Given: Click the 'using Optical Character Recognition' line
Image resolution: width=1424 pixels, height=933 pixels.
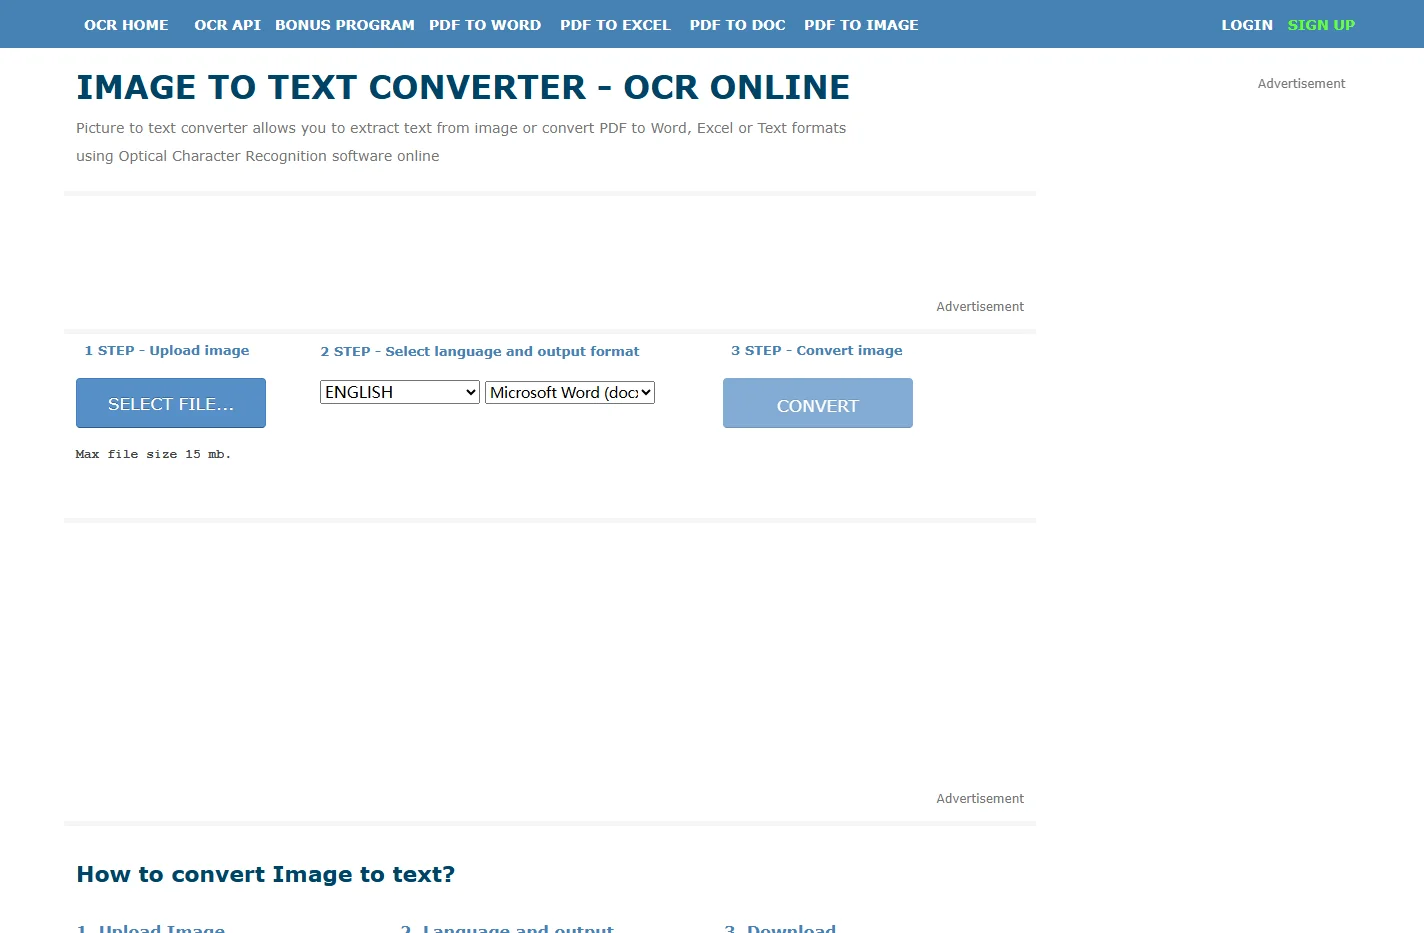Looking at the screenshot, I should 258,156.
